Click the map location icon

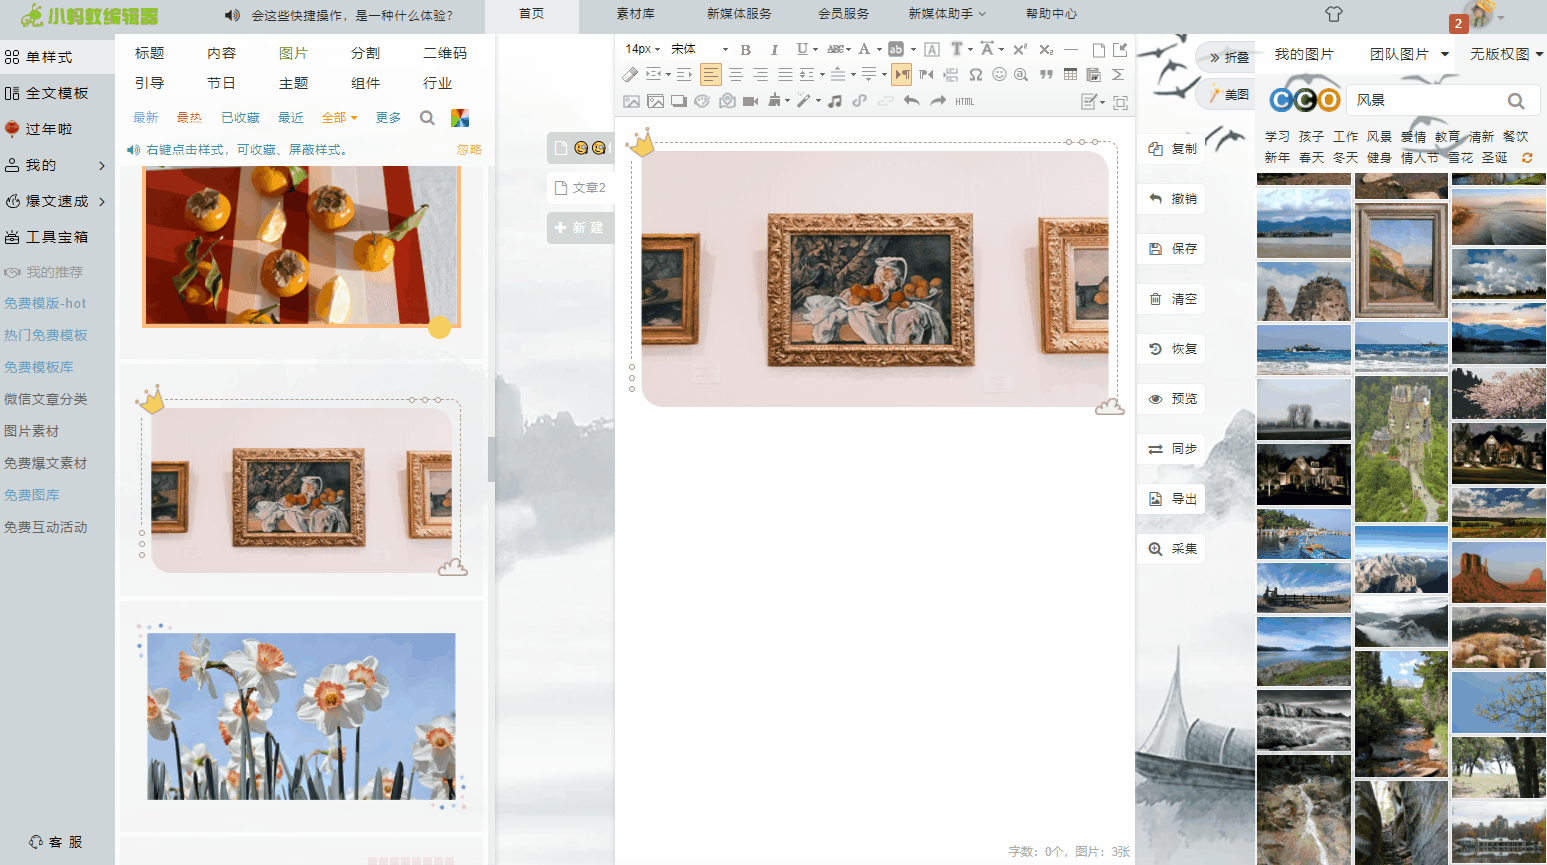(x=727, y=101)
